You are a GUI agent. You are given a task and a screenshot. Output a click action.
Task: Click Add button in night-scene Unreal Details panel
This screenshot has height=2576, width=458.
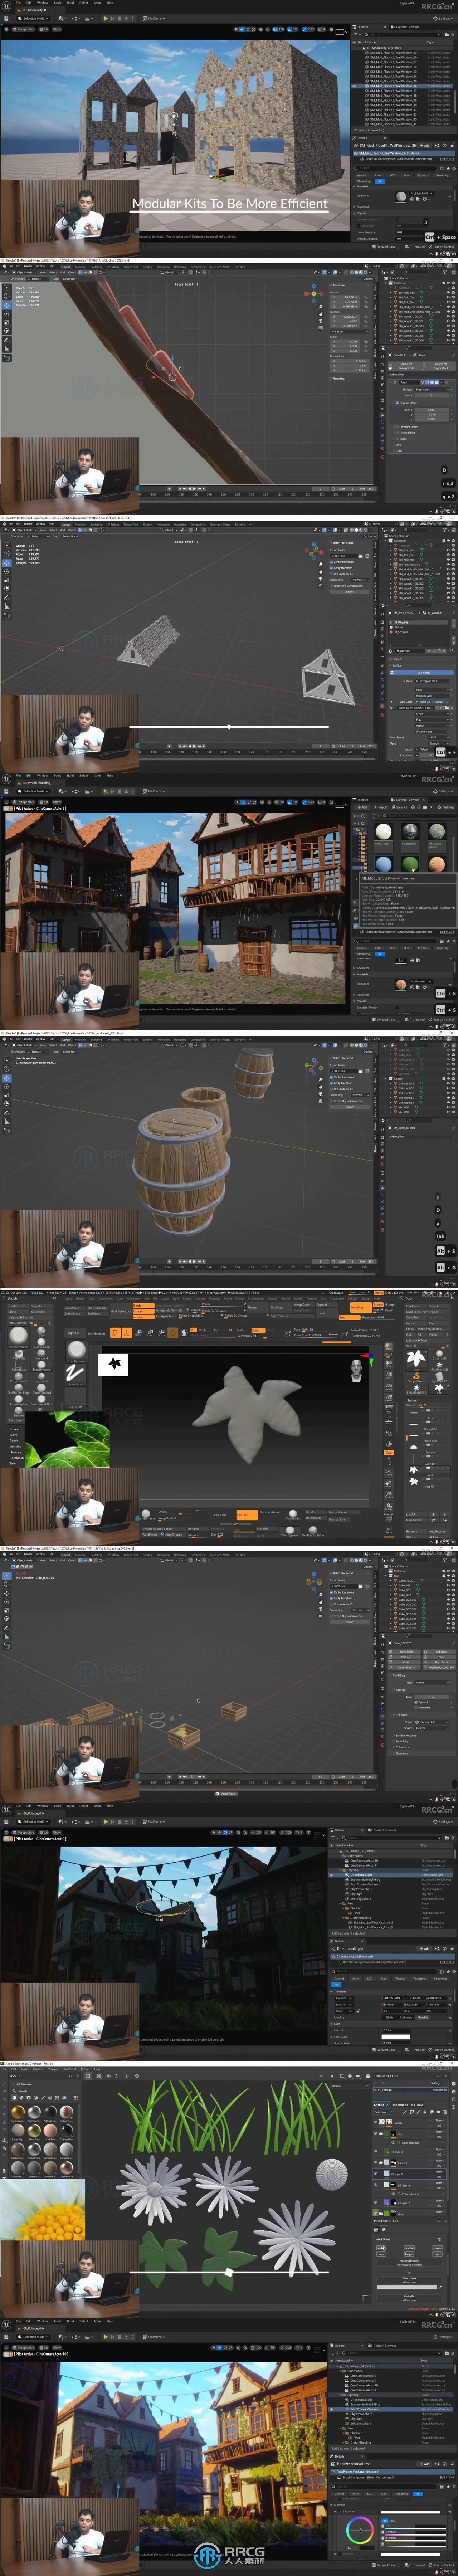tap(425, 1949)
